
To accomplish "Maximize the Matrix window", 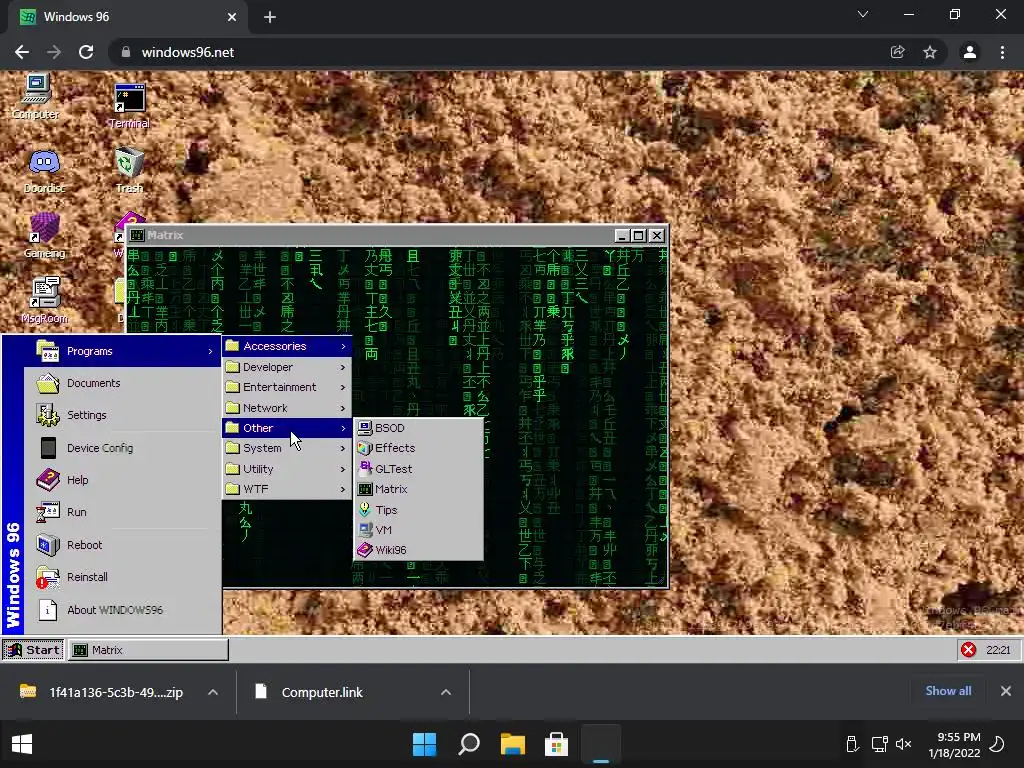I will (639, 236).
